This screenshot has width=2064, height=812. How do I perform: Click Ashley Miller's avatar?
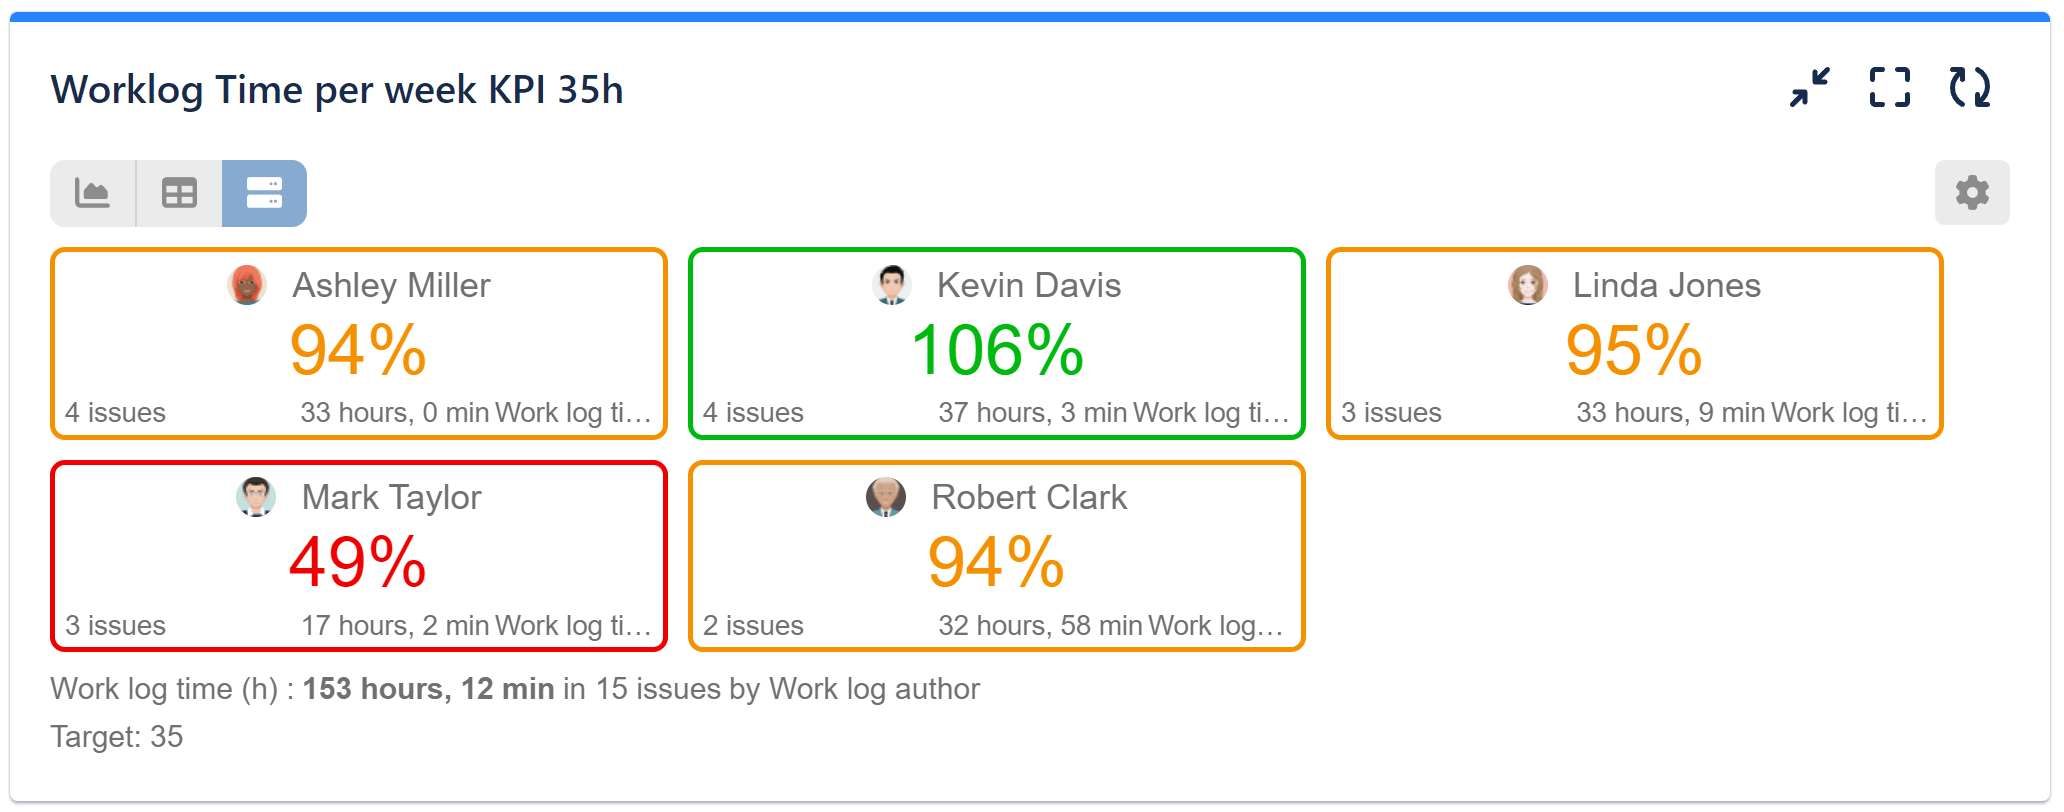[x=247, y=285]
